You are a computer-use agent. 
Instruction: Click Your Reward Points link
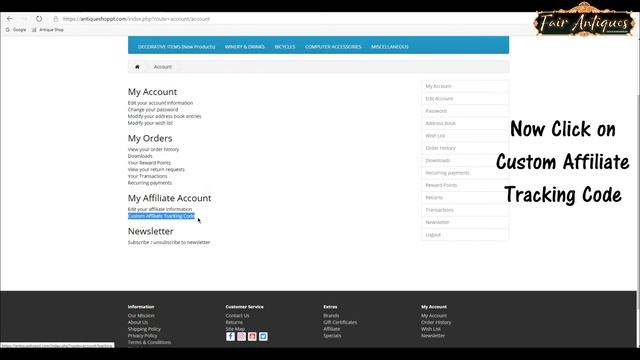tap(149, 163)
